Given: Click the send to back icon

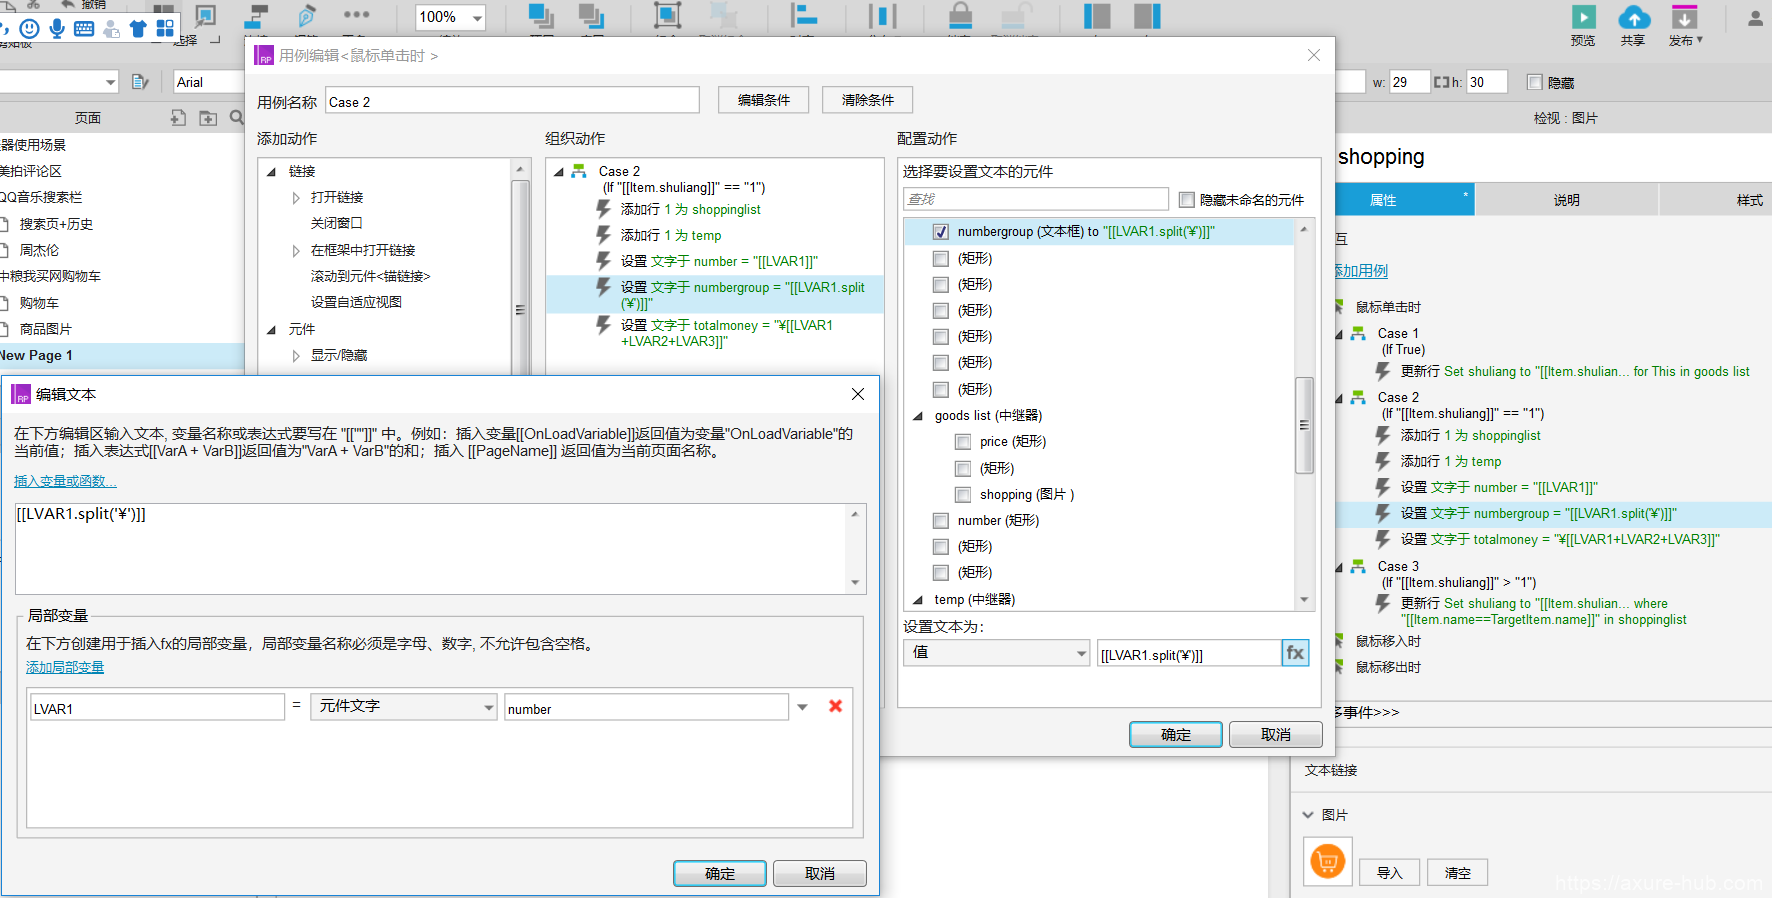Looking at the screenshot, I should click(592, 15).
